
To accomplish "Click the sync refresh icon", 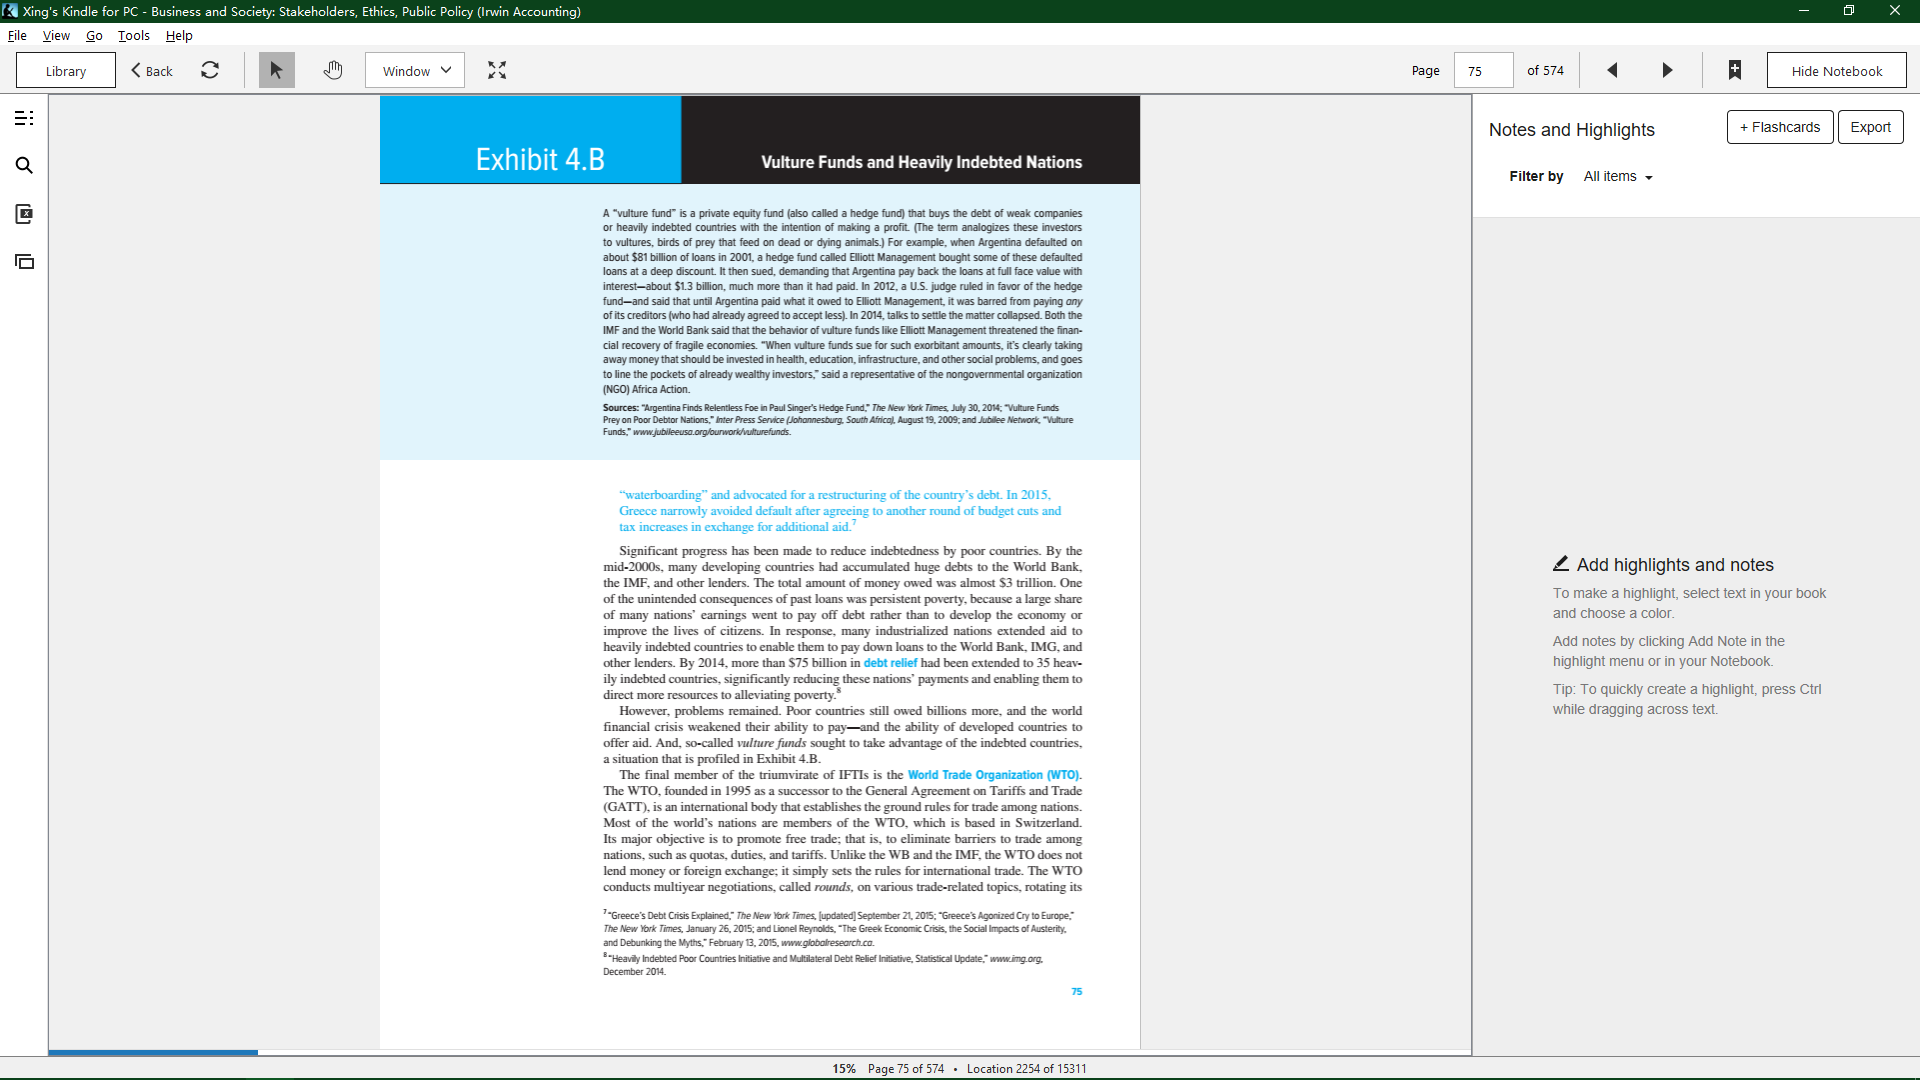I will 210,70.
